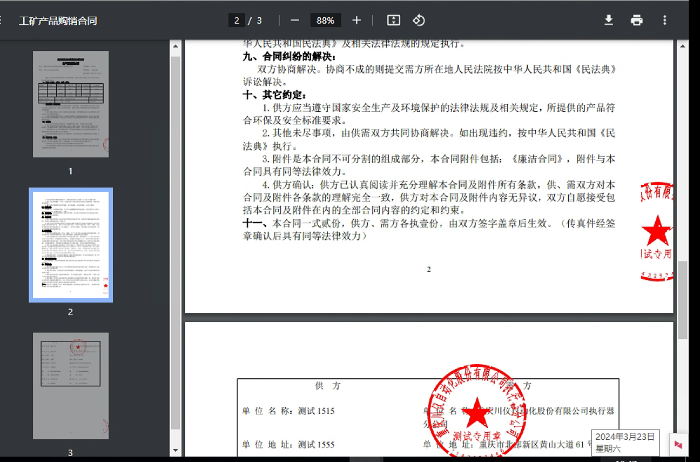
Task: Open the more actions three-dot menu
Action: pyautogui.click(x=665, y=20)
